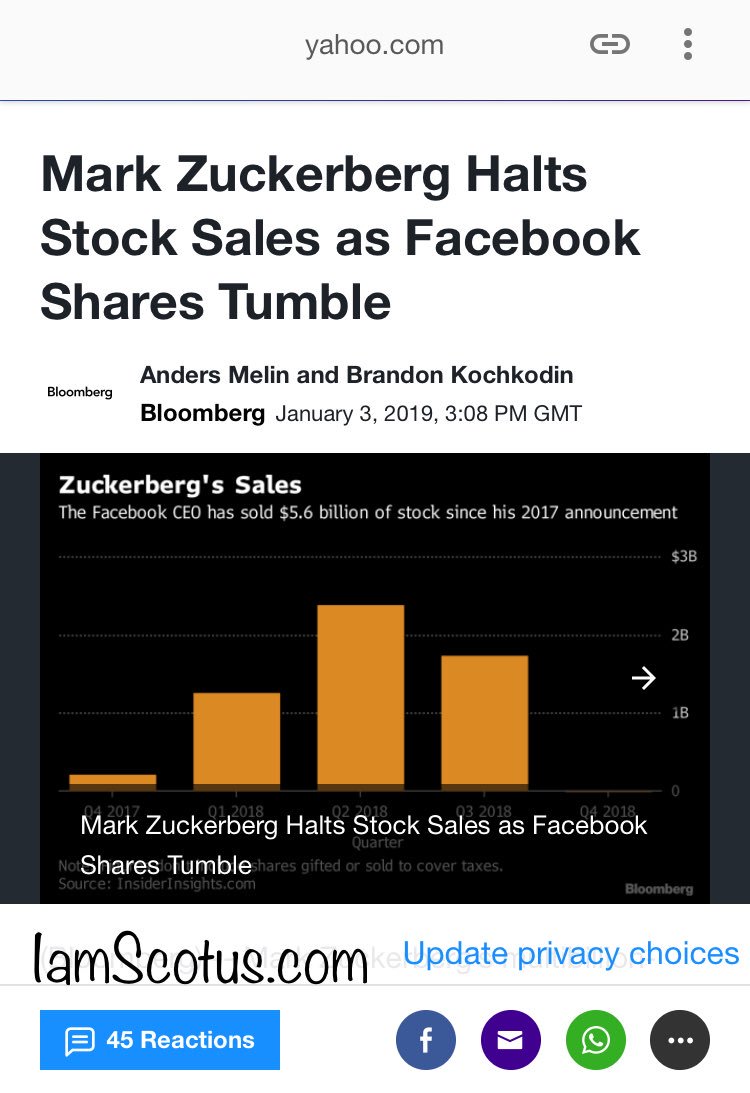Tap the yahoo.com address text
This screenshot has height=1093, width=750.
coord(374,45)
